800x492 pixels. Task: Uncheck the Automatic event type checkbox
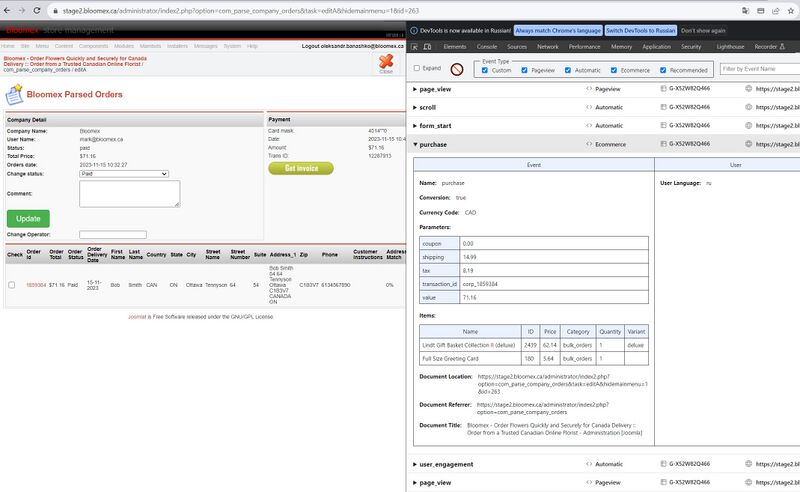tap(568, 70)
